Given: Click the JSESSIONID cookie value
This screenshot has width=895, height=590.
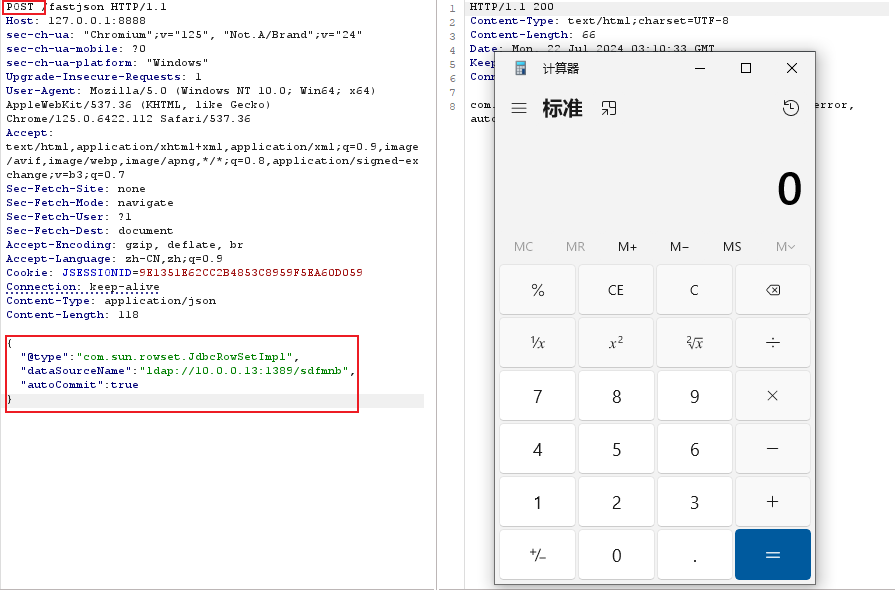Looking at the screenshot, I should point(251,273).
